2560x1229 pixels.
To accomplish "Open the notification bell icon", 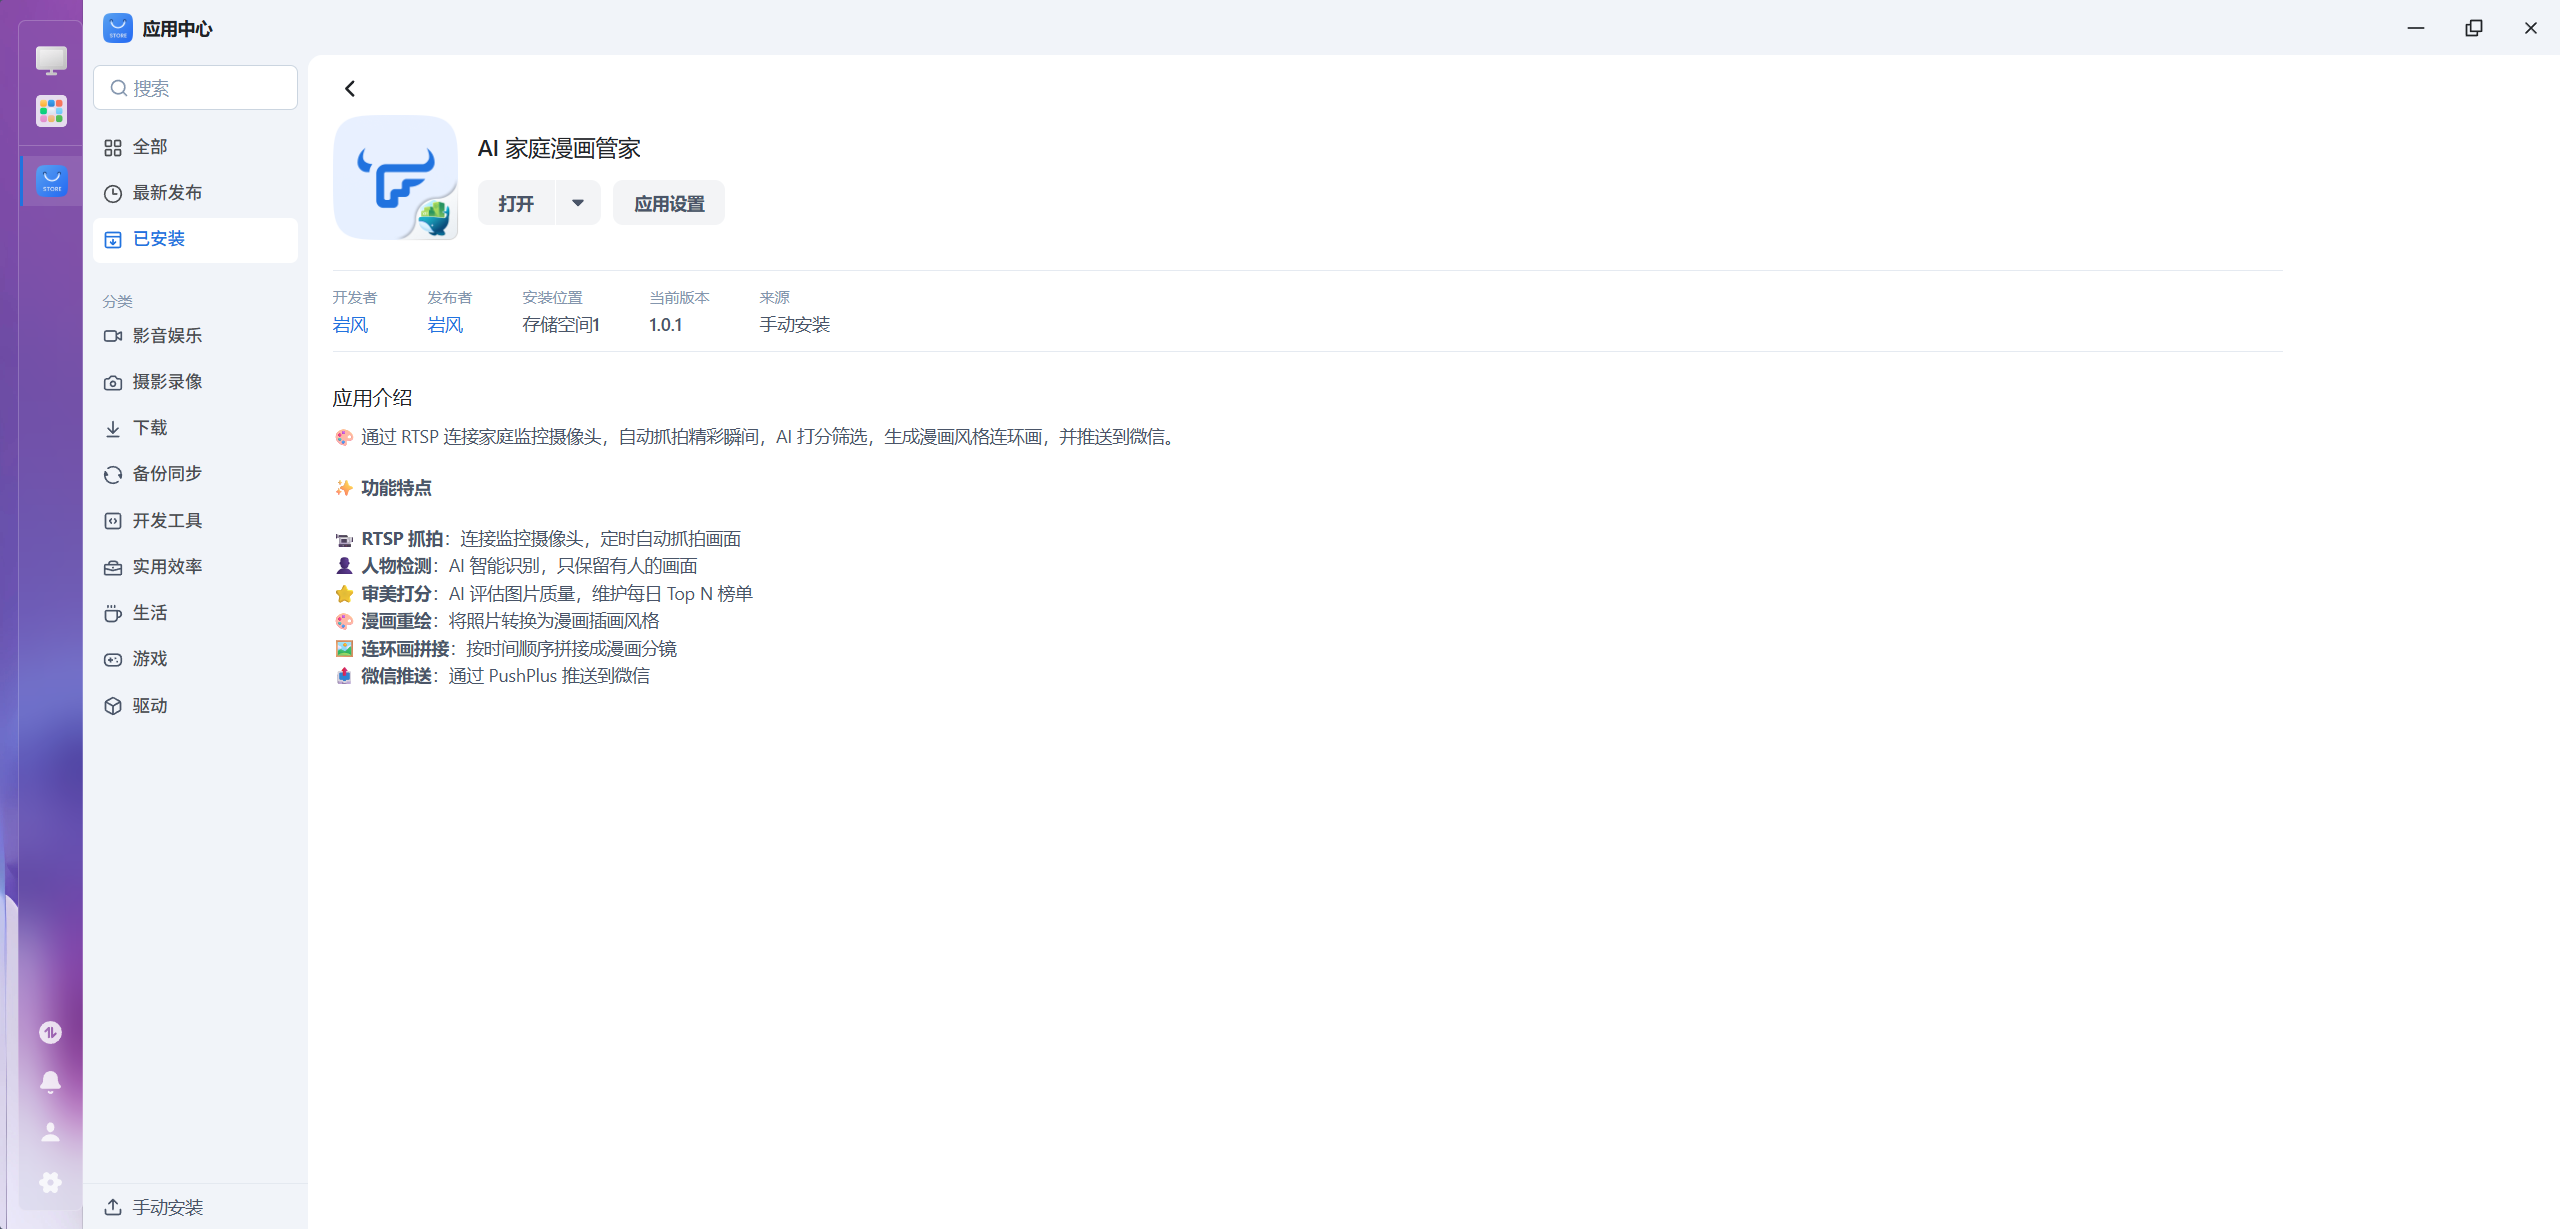I will pos(50,1081).
